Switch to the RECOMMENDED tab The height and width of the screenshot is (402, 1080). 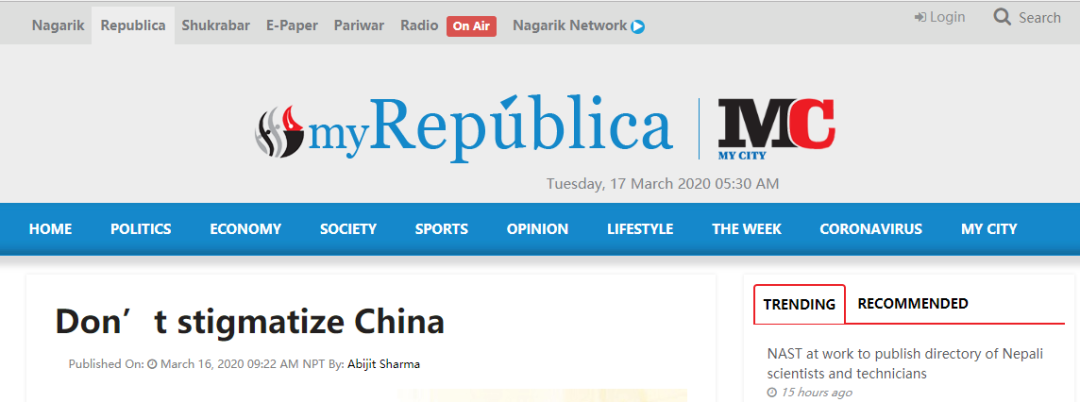[x=913, y=304]
